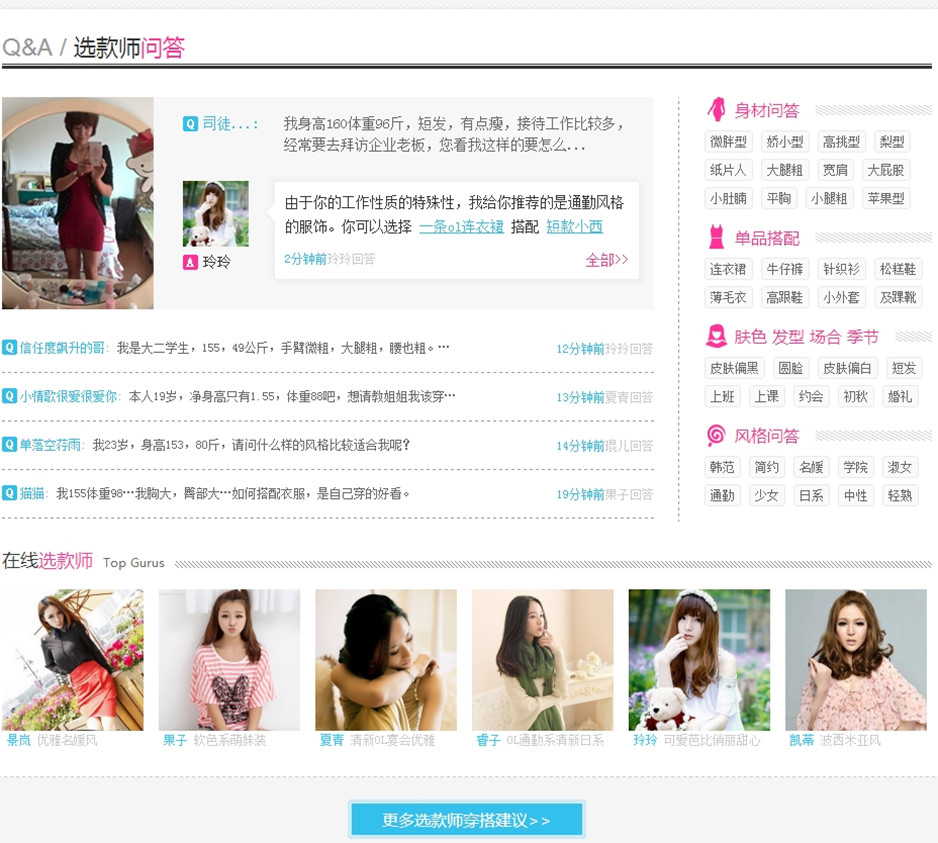Toggle the 上班 occasion filter

pos(722,395)
